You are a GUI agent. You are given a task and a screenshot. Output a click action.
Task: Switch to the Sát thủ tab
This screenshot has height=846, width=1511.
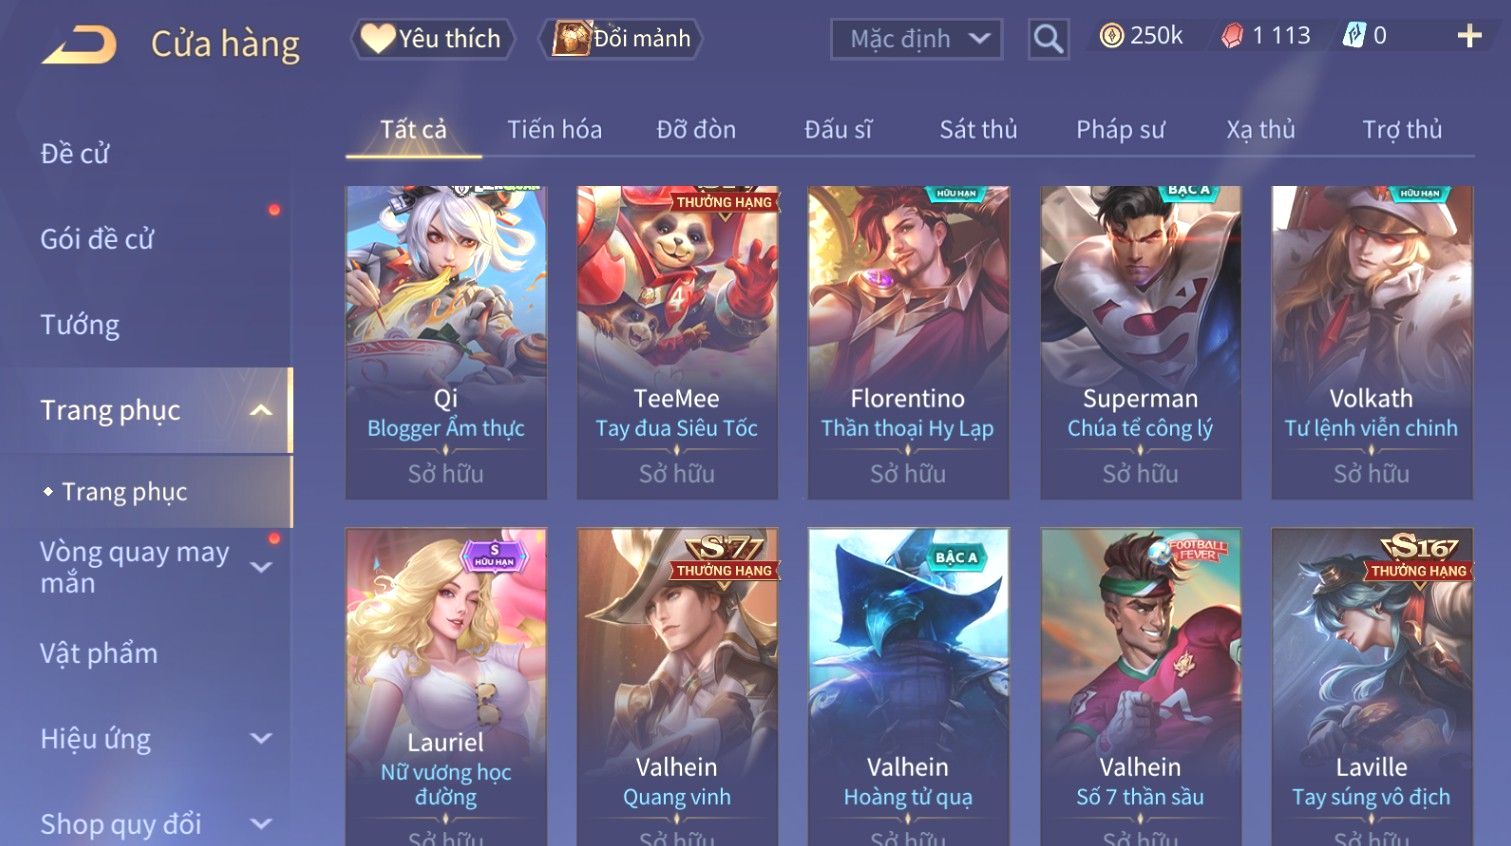pos(978,130)
